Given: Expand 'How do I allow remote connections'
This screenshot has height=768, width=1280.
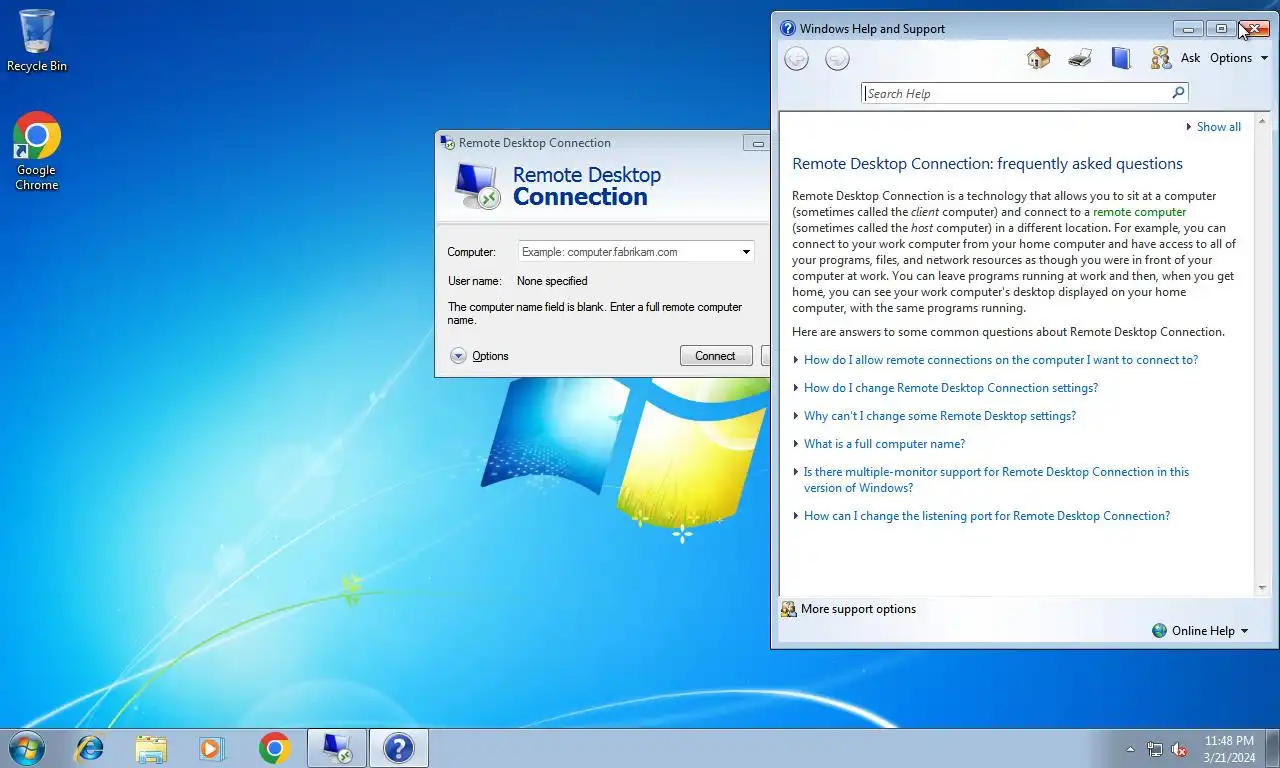Looking at the screenshot, I should pos(1001,360).
